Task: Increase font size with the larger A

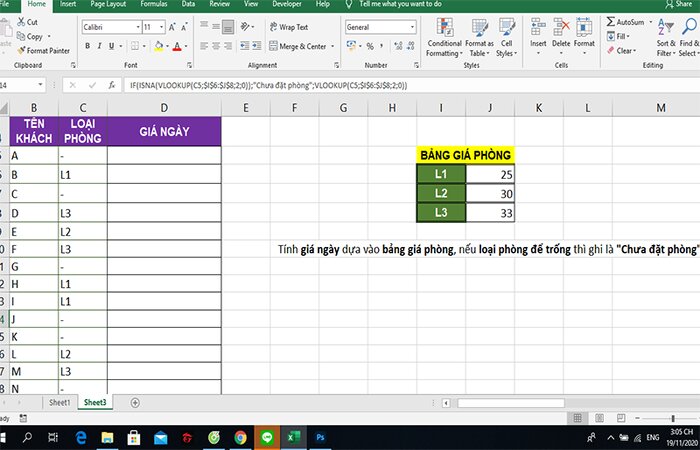Action: pyautogui.click(x=172, y=27)
